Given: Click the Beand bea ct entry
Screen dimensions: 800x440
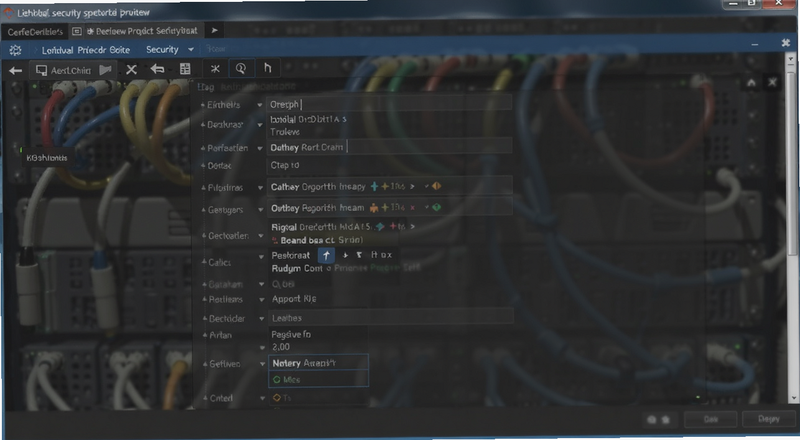Looking at the screenshot, I should tap(321, 240).
